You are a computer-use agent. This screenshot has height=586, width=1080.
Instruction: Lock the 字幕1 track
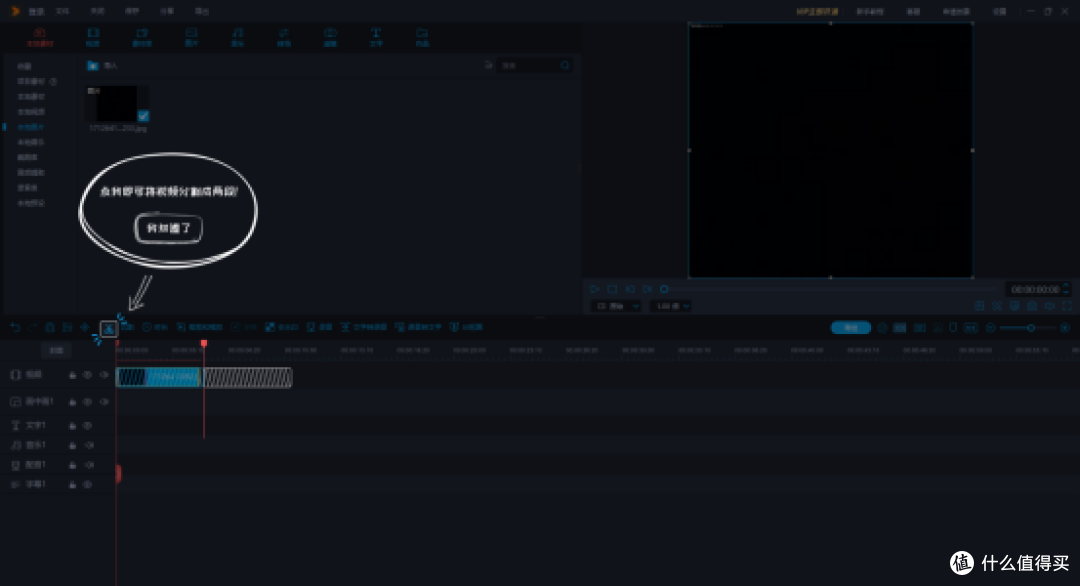[x=72, y=485]
